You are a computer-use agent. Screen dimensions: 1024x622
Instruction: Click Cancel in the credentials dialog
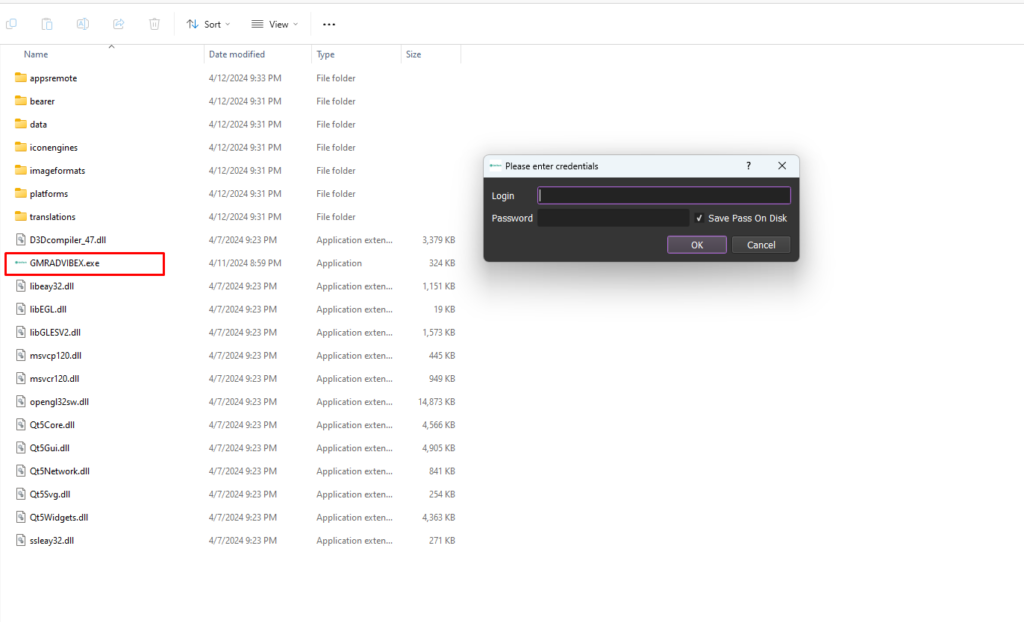[761, 245]
